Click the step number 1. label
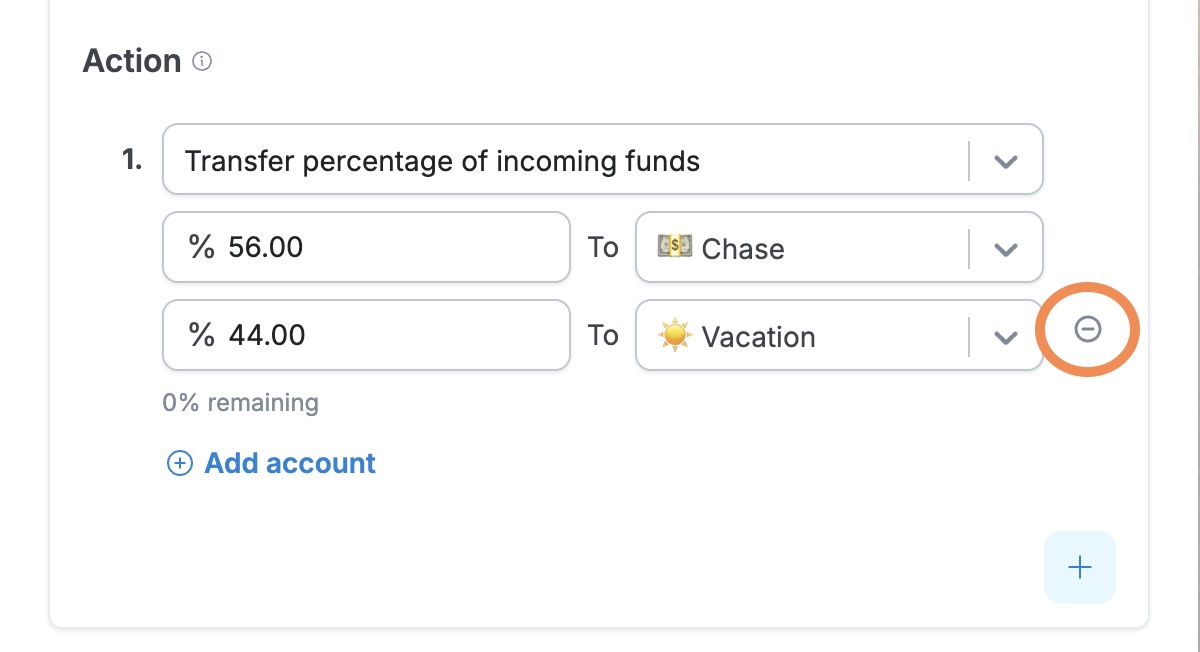 (132, 159)
